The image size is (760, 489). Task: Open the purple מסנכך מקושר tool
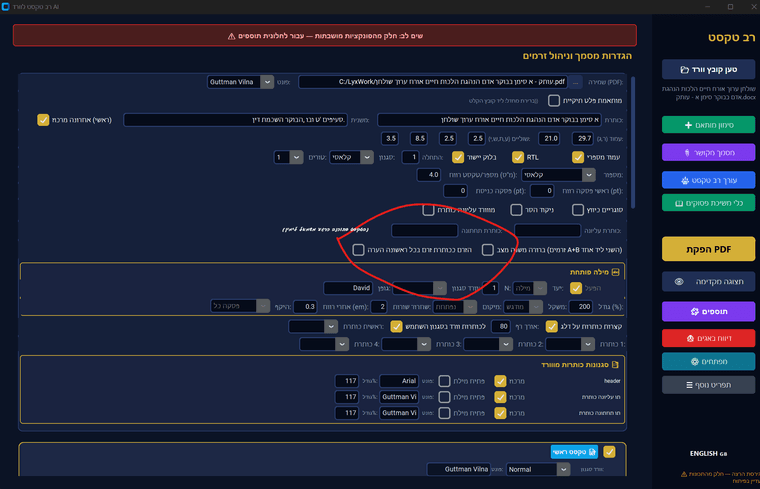pyautogui.click(x=702, y=153)
